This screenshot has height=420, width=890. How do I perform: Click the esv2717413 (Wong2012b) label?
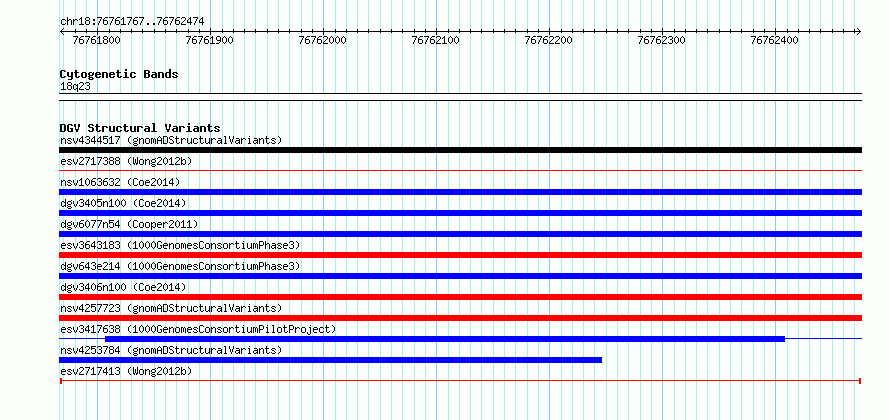[x=126, y=371]
